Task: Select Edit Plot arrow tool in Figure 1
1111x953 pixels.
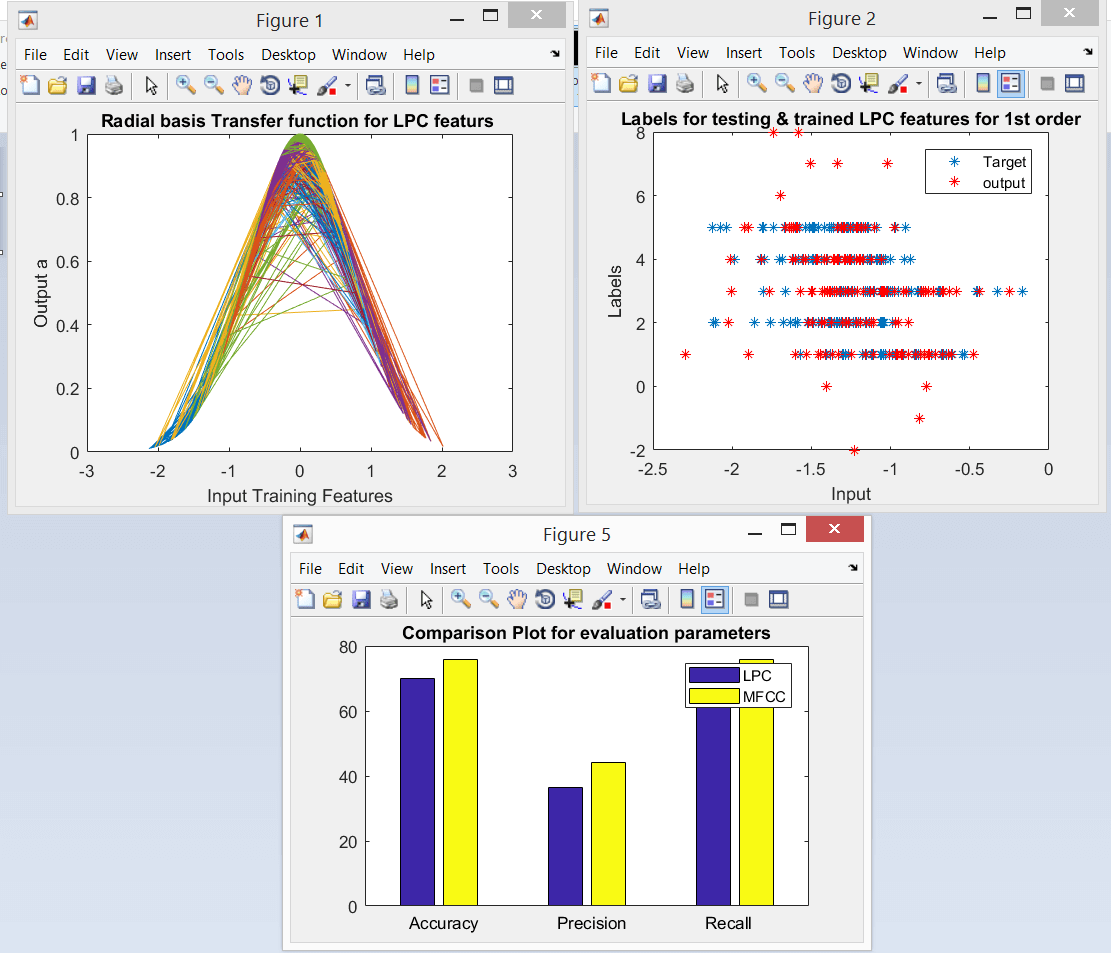Action: pyautogui.click(x=151, y=86)
